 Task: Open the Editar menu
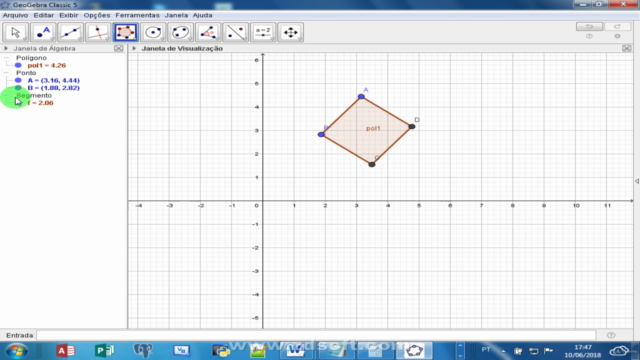click(44, 15)
